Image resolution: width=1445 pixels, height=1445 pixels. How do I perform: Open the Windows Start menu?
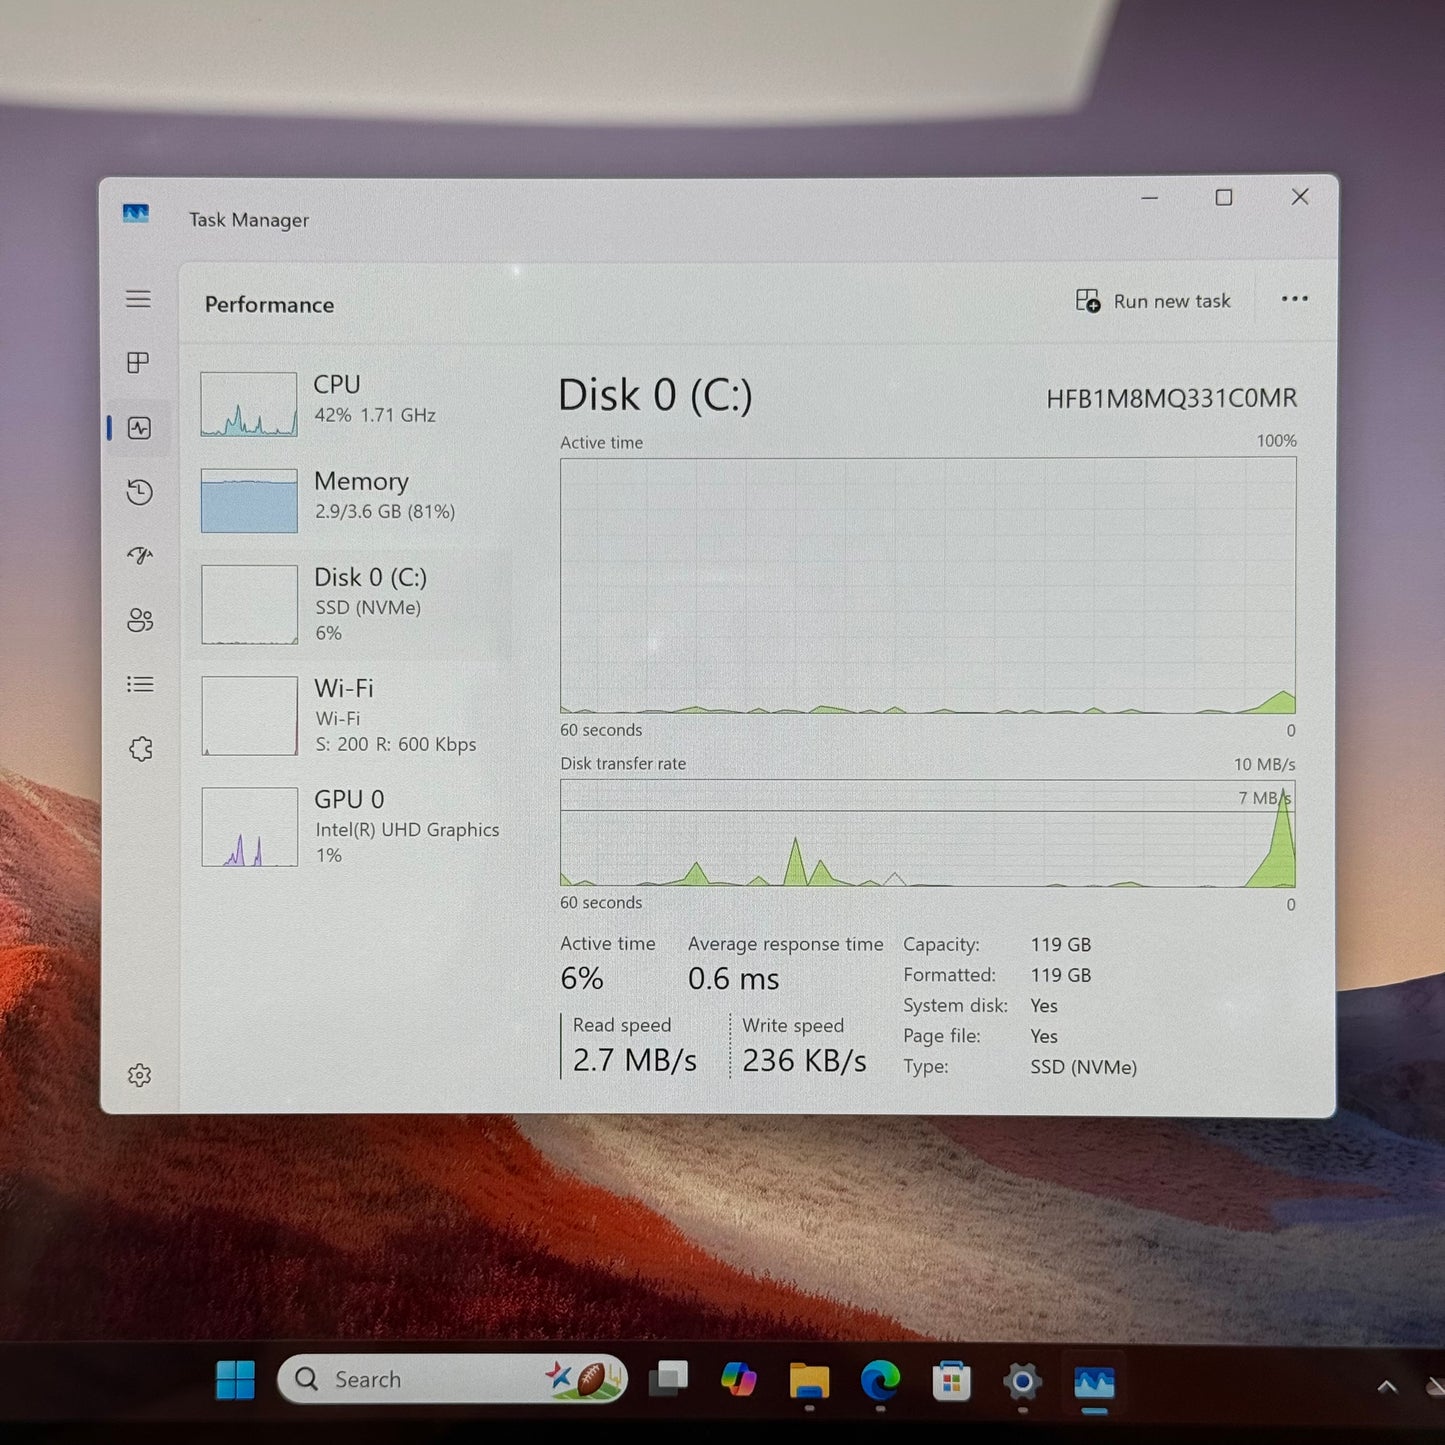(236, 1380)
